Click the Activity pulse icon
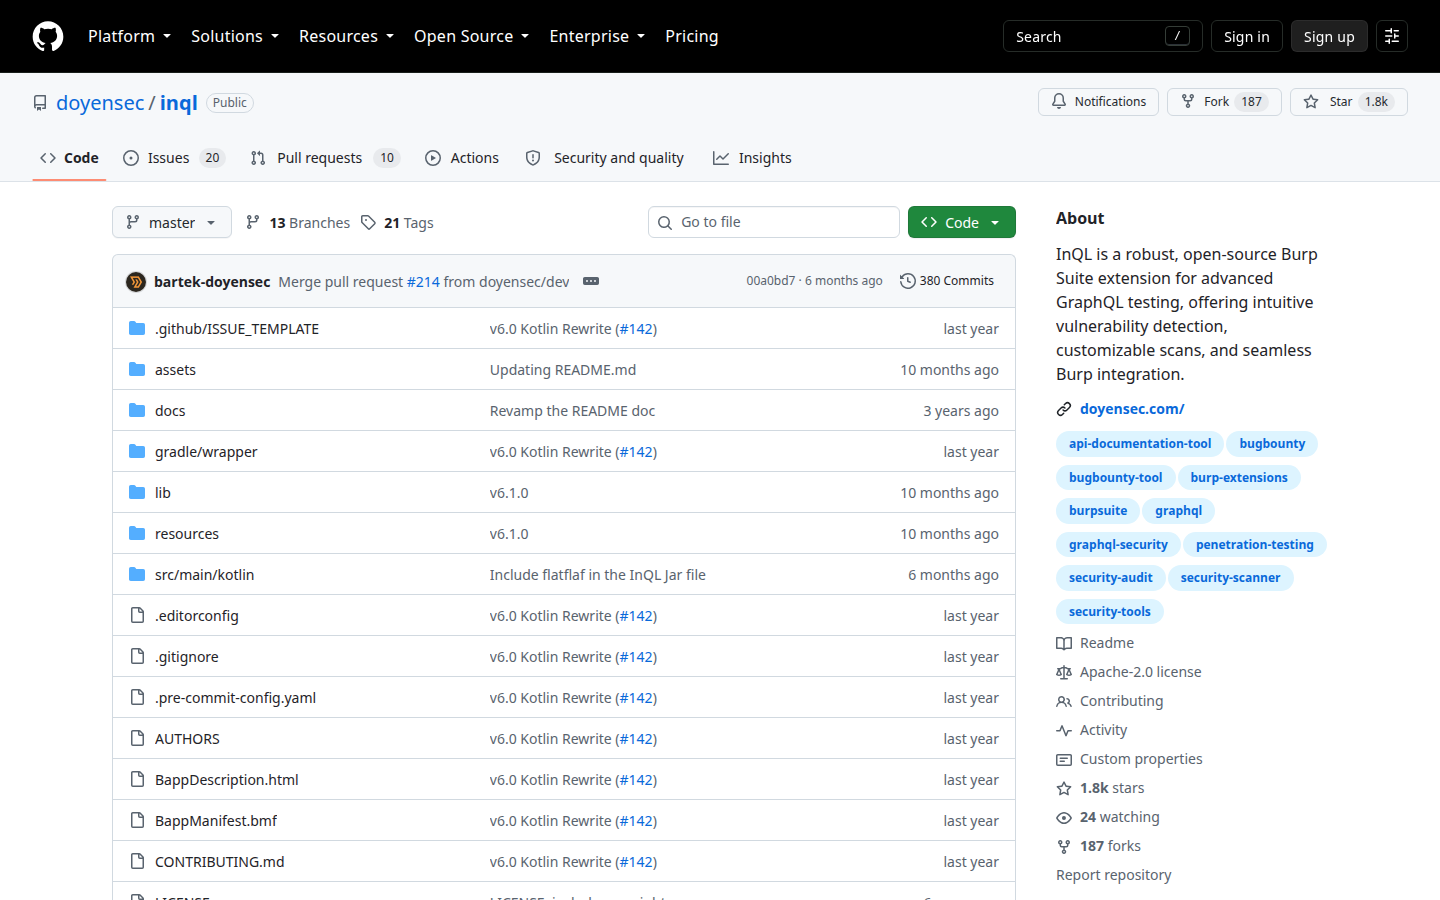The width and height of the screenshot is (1440, 900). point(1064,730)
